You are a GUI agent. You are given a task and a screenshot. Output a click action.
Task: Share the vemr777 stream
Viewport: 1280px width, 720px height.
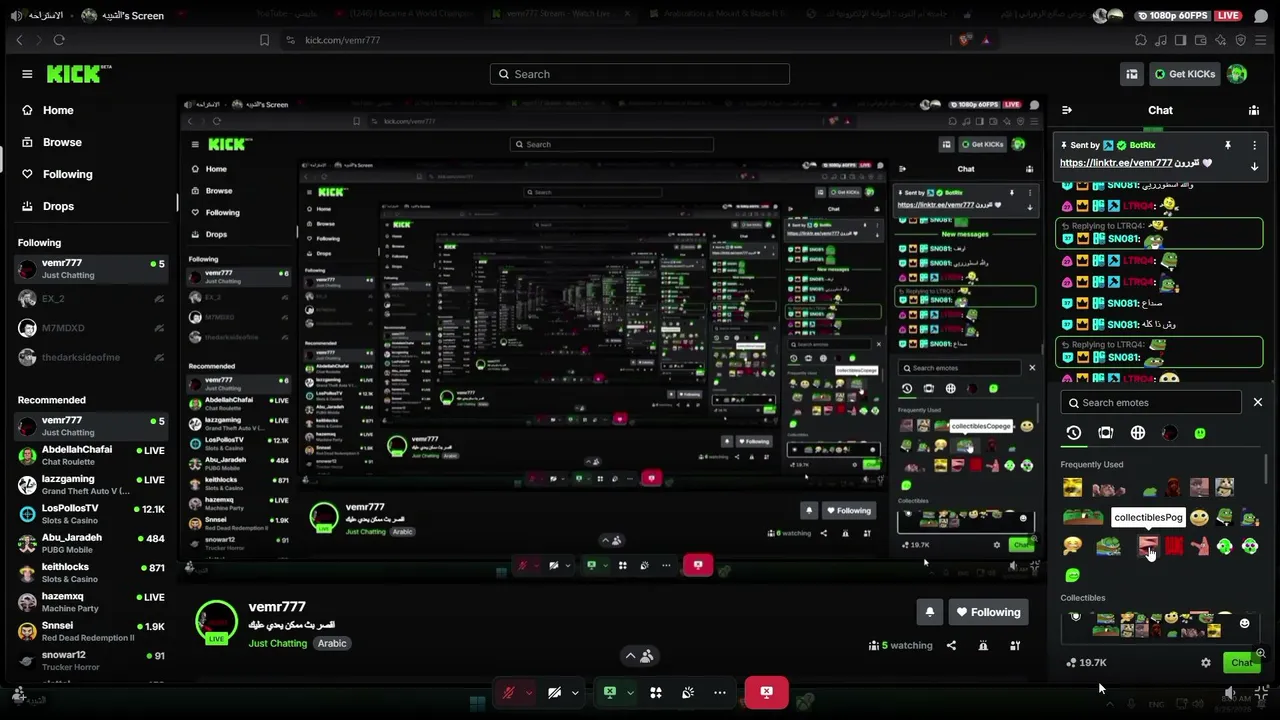951,645
